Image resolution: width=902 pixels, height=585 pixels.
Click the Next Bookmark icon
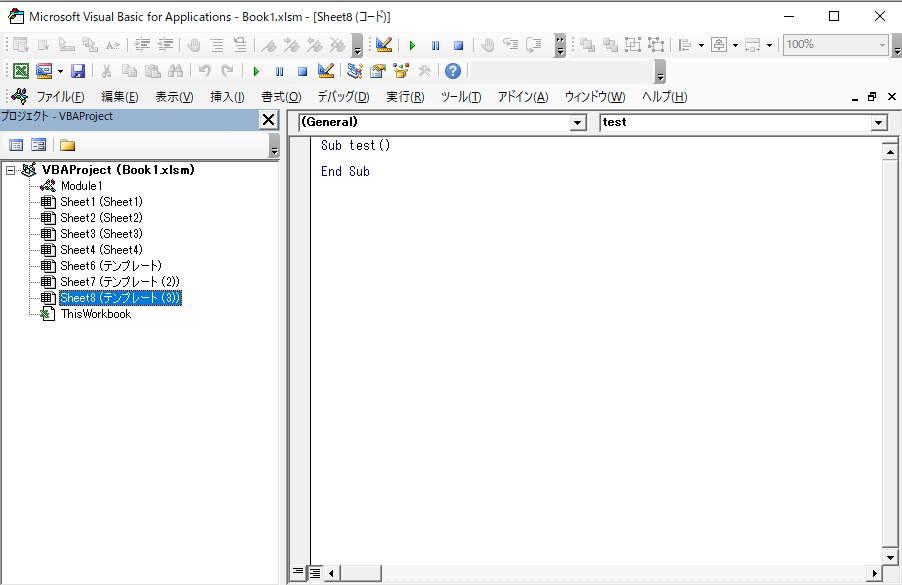[x=292, y=44]
